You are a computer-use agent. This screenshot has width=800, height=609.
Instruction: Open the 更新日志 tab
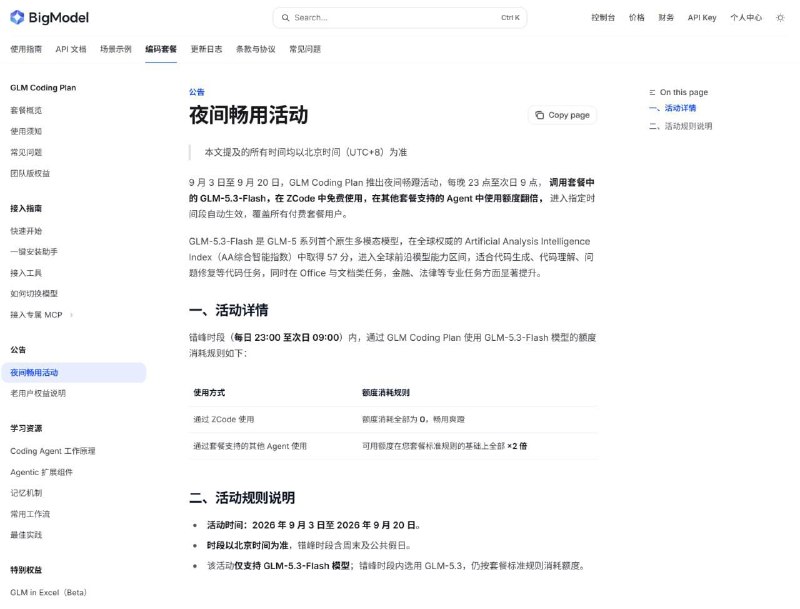[x=206, y=49]
